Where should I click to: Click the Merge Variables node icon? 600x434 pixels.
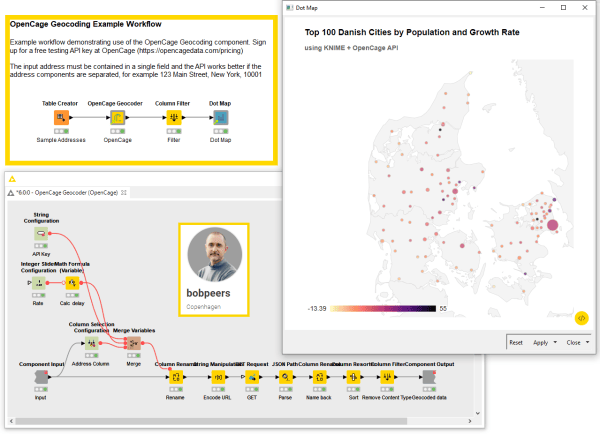tap(134, 343)
